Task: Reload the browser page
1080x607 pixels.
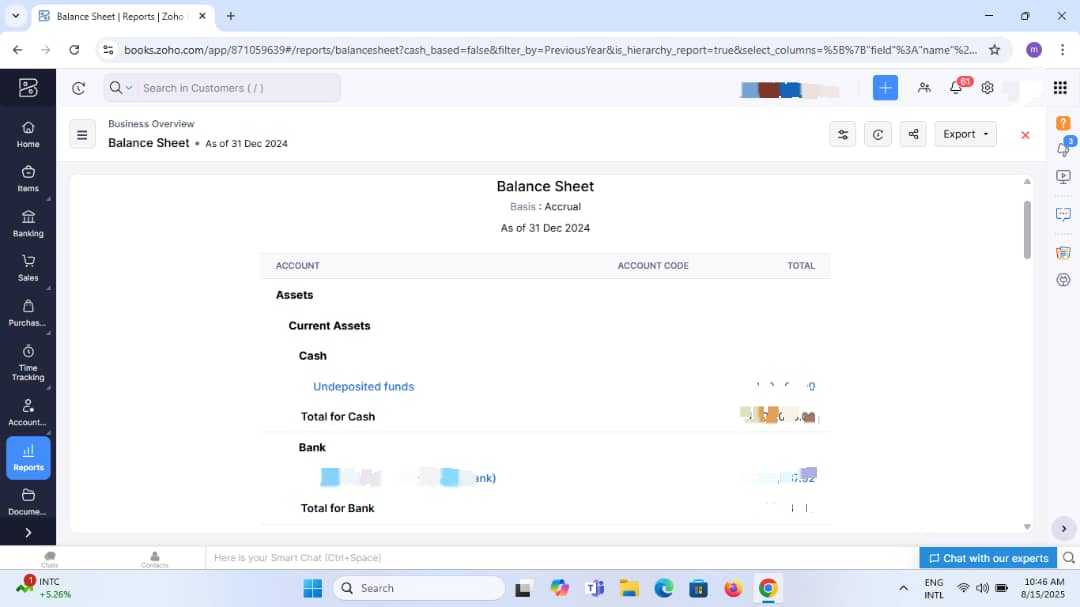Action: coord(74,50)
